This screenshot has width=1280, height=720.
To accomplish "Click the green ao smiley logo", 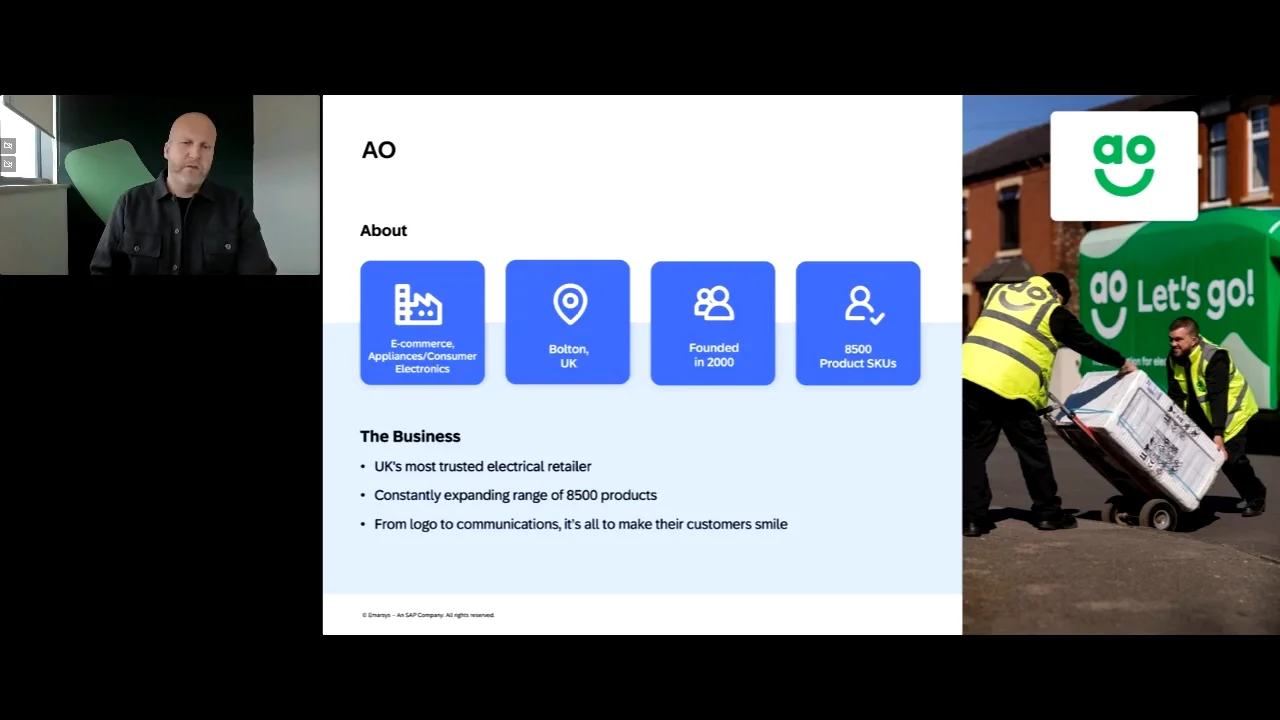I will pos(1124,166).
